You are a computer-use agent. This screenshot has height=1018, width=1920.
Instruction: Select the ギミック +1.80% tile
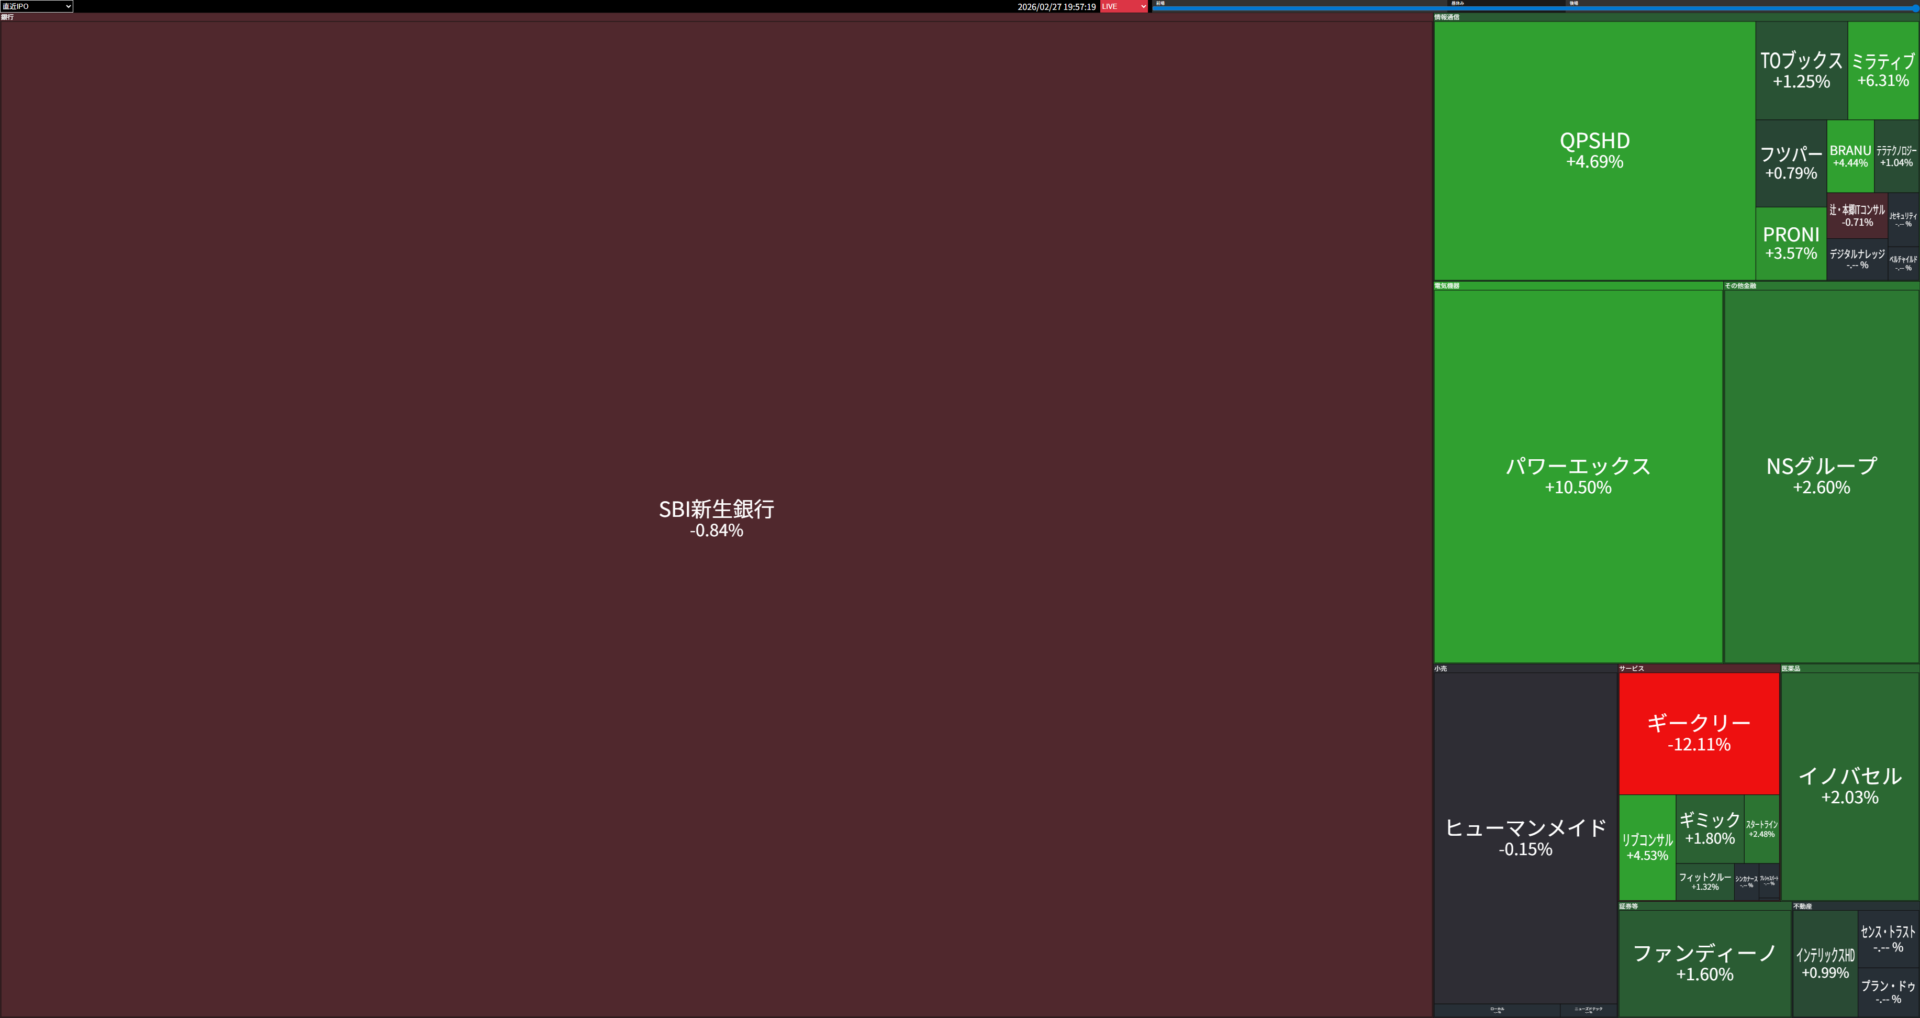click(1709, 828)
